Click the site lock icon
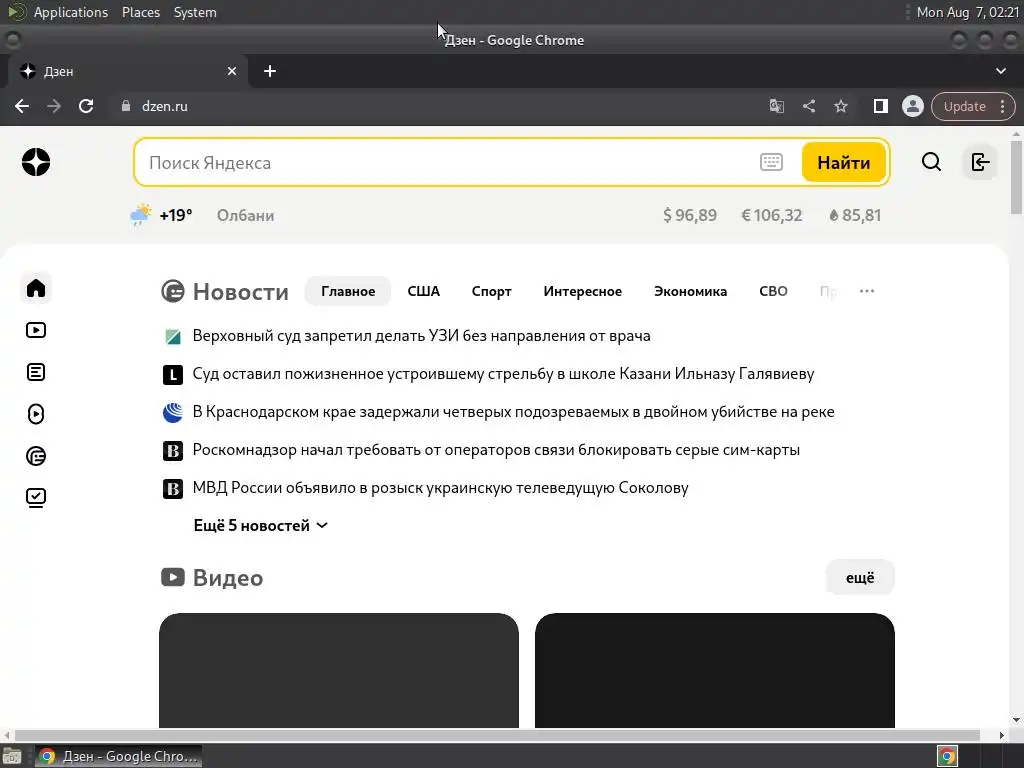 [x=126, y=106]
